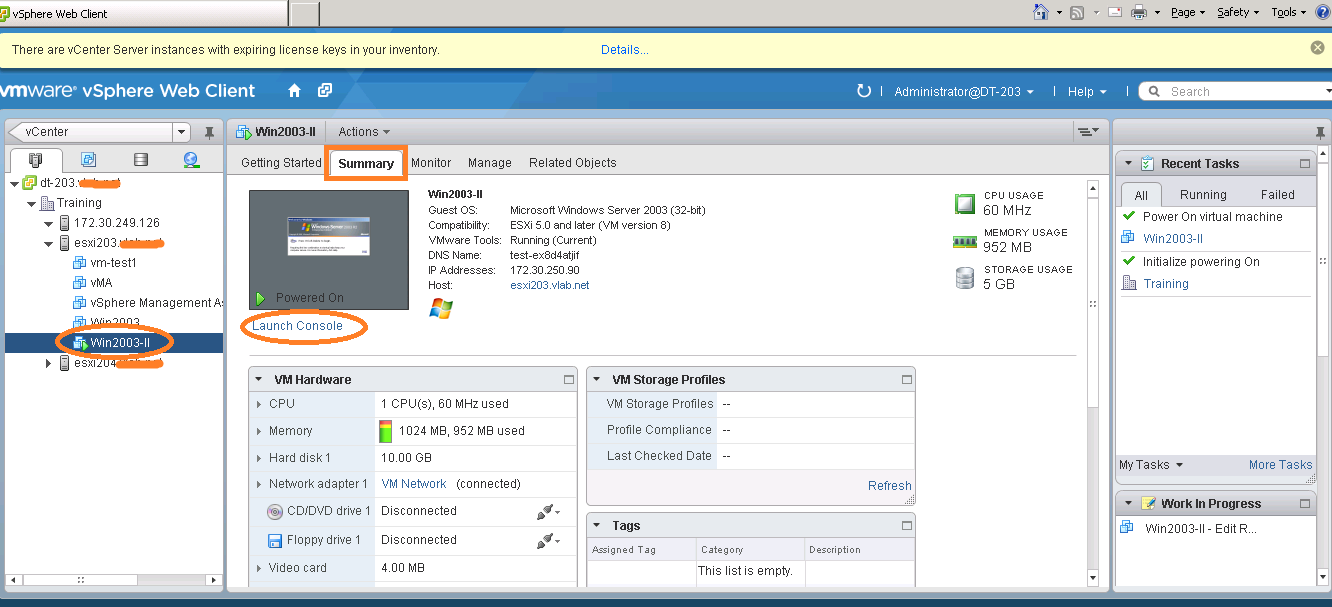
Task: Pin the Recent Tasks panel
Action: coord(1322,131)
